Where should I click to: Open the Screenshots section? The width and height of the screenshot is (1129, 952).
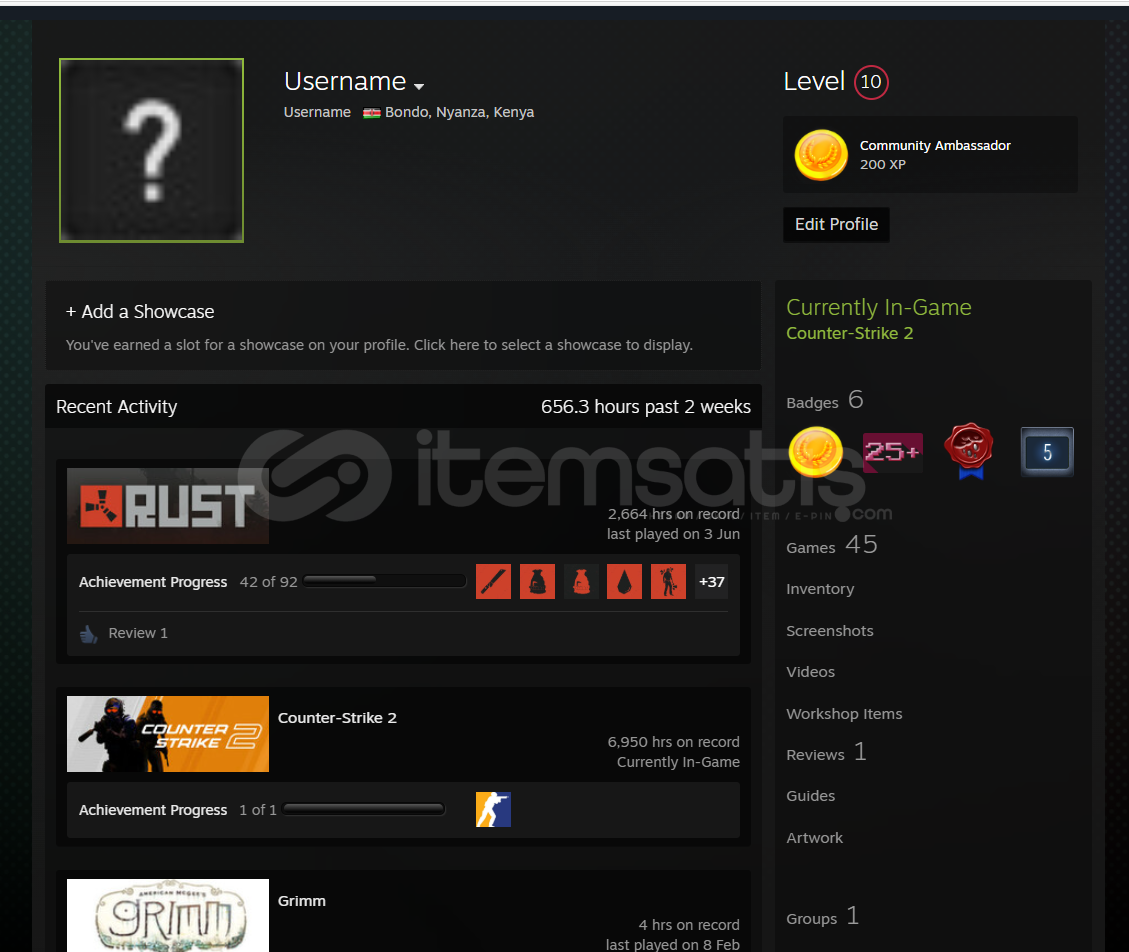(x=829, y=631)
